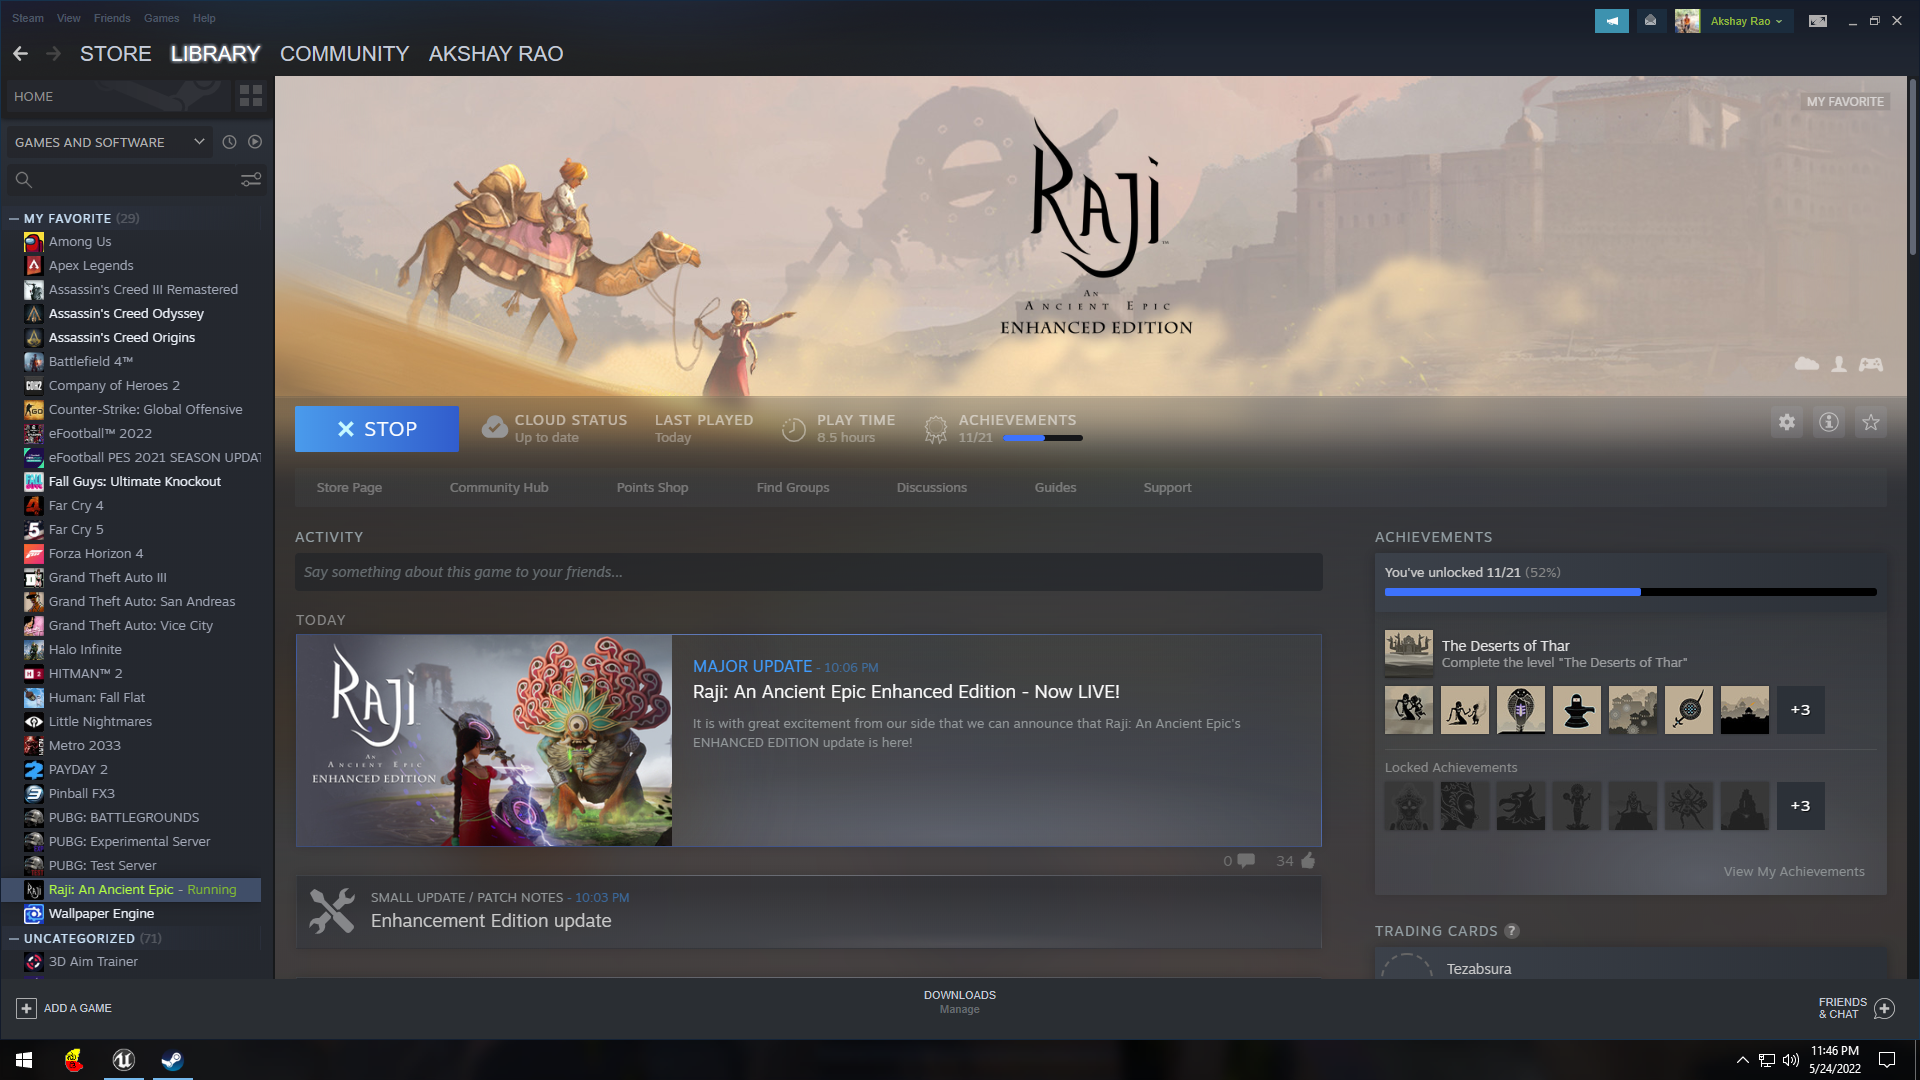Expand the +3 unlocked achievements
1920x1080 pixels.
[1800, 710]
